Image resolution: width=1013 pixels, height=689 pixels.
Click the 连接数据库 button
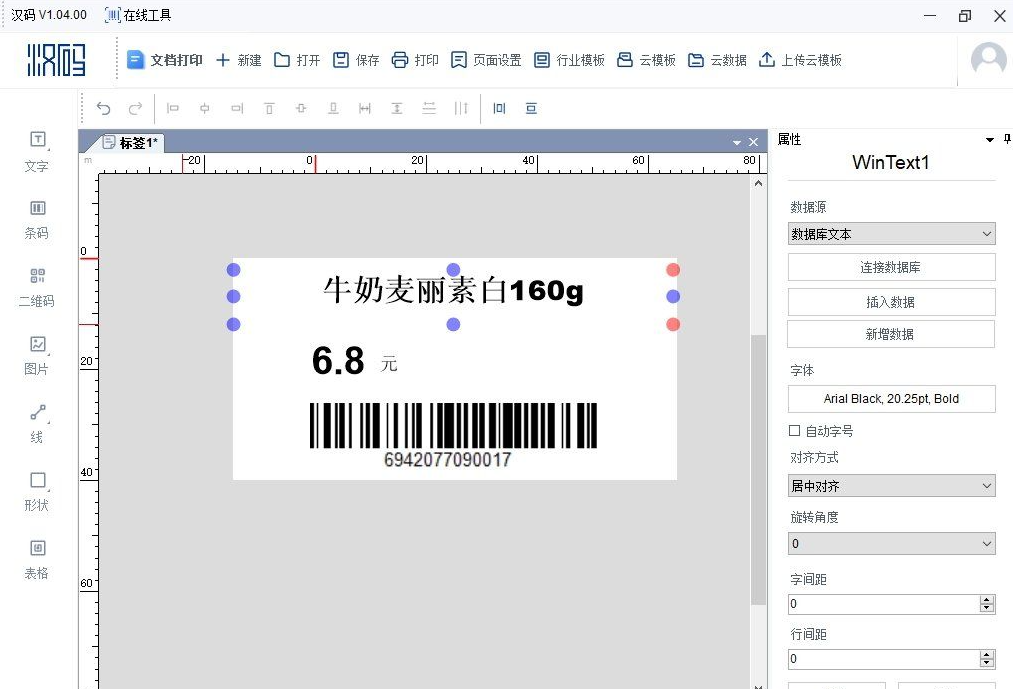[x=891, y=267]
